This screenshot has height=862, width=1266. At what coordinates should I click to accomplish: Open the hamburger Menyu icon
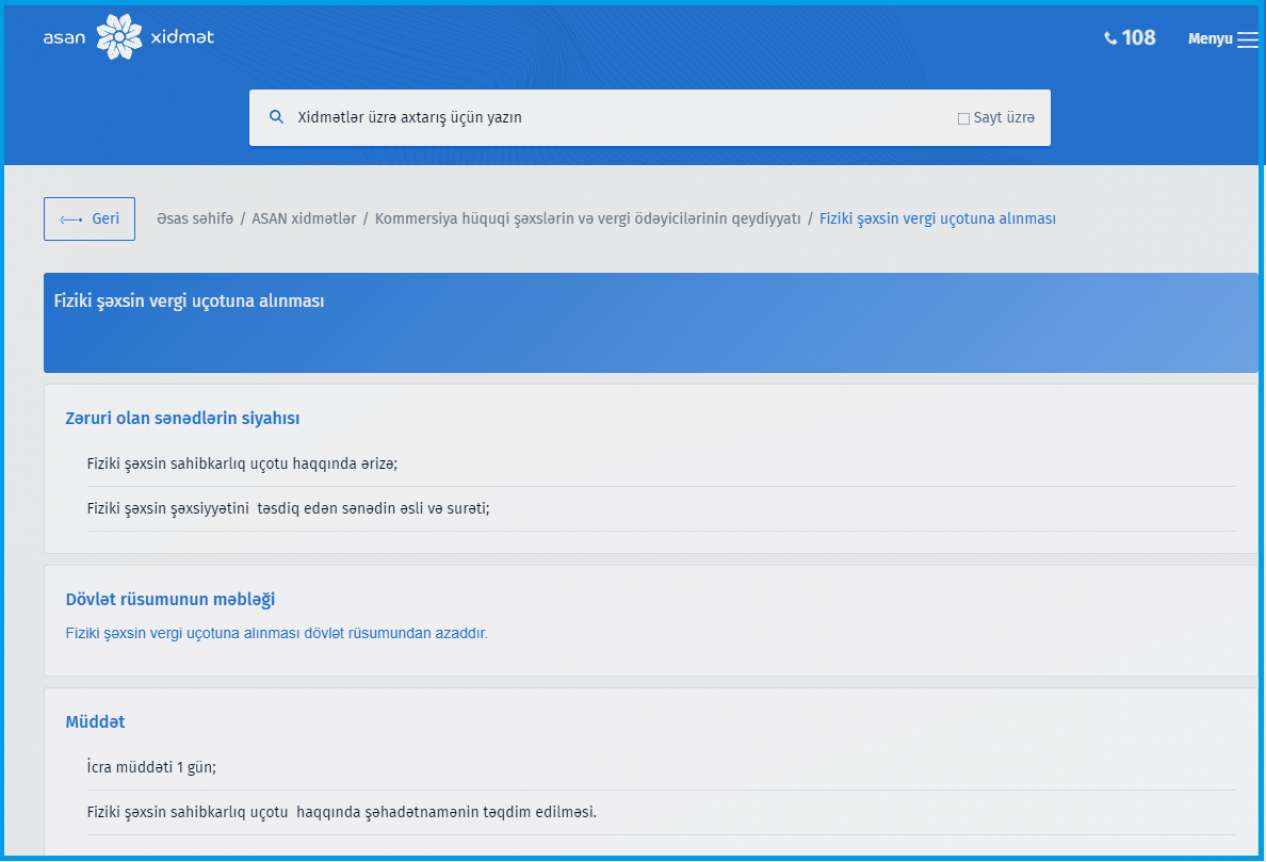(x=1247, y=40)
